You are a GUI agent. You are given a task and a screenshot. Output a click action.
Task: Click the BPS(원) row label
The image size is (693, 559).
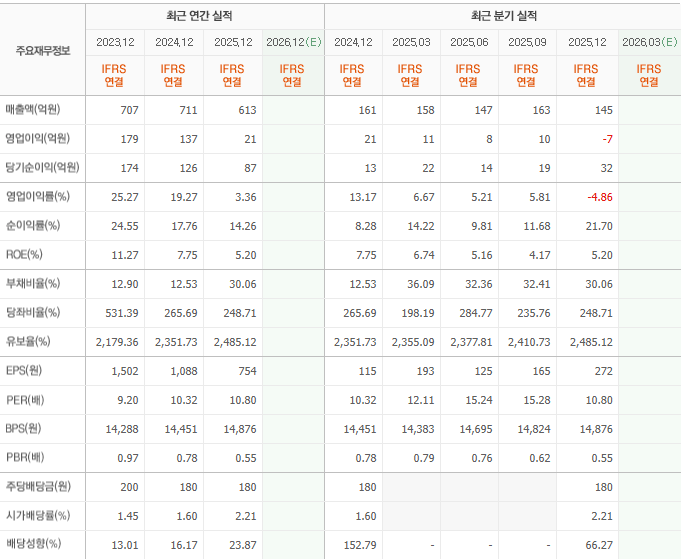pyautogui.click(x=23, y=429)
